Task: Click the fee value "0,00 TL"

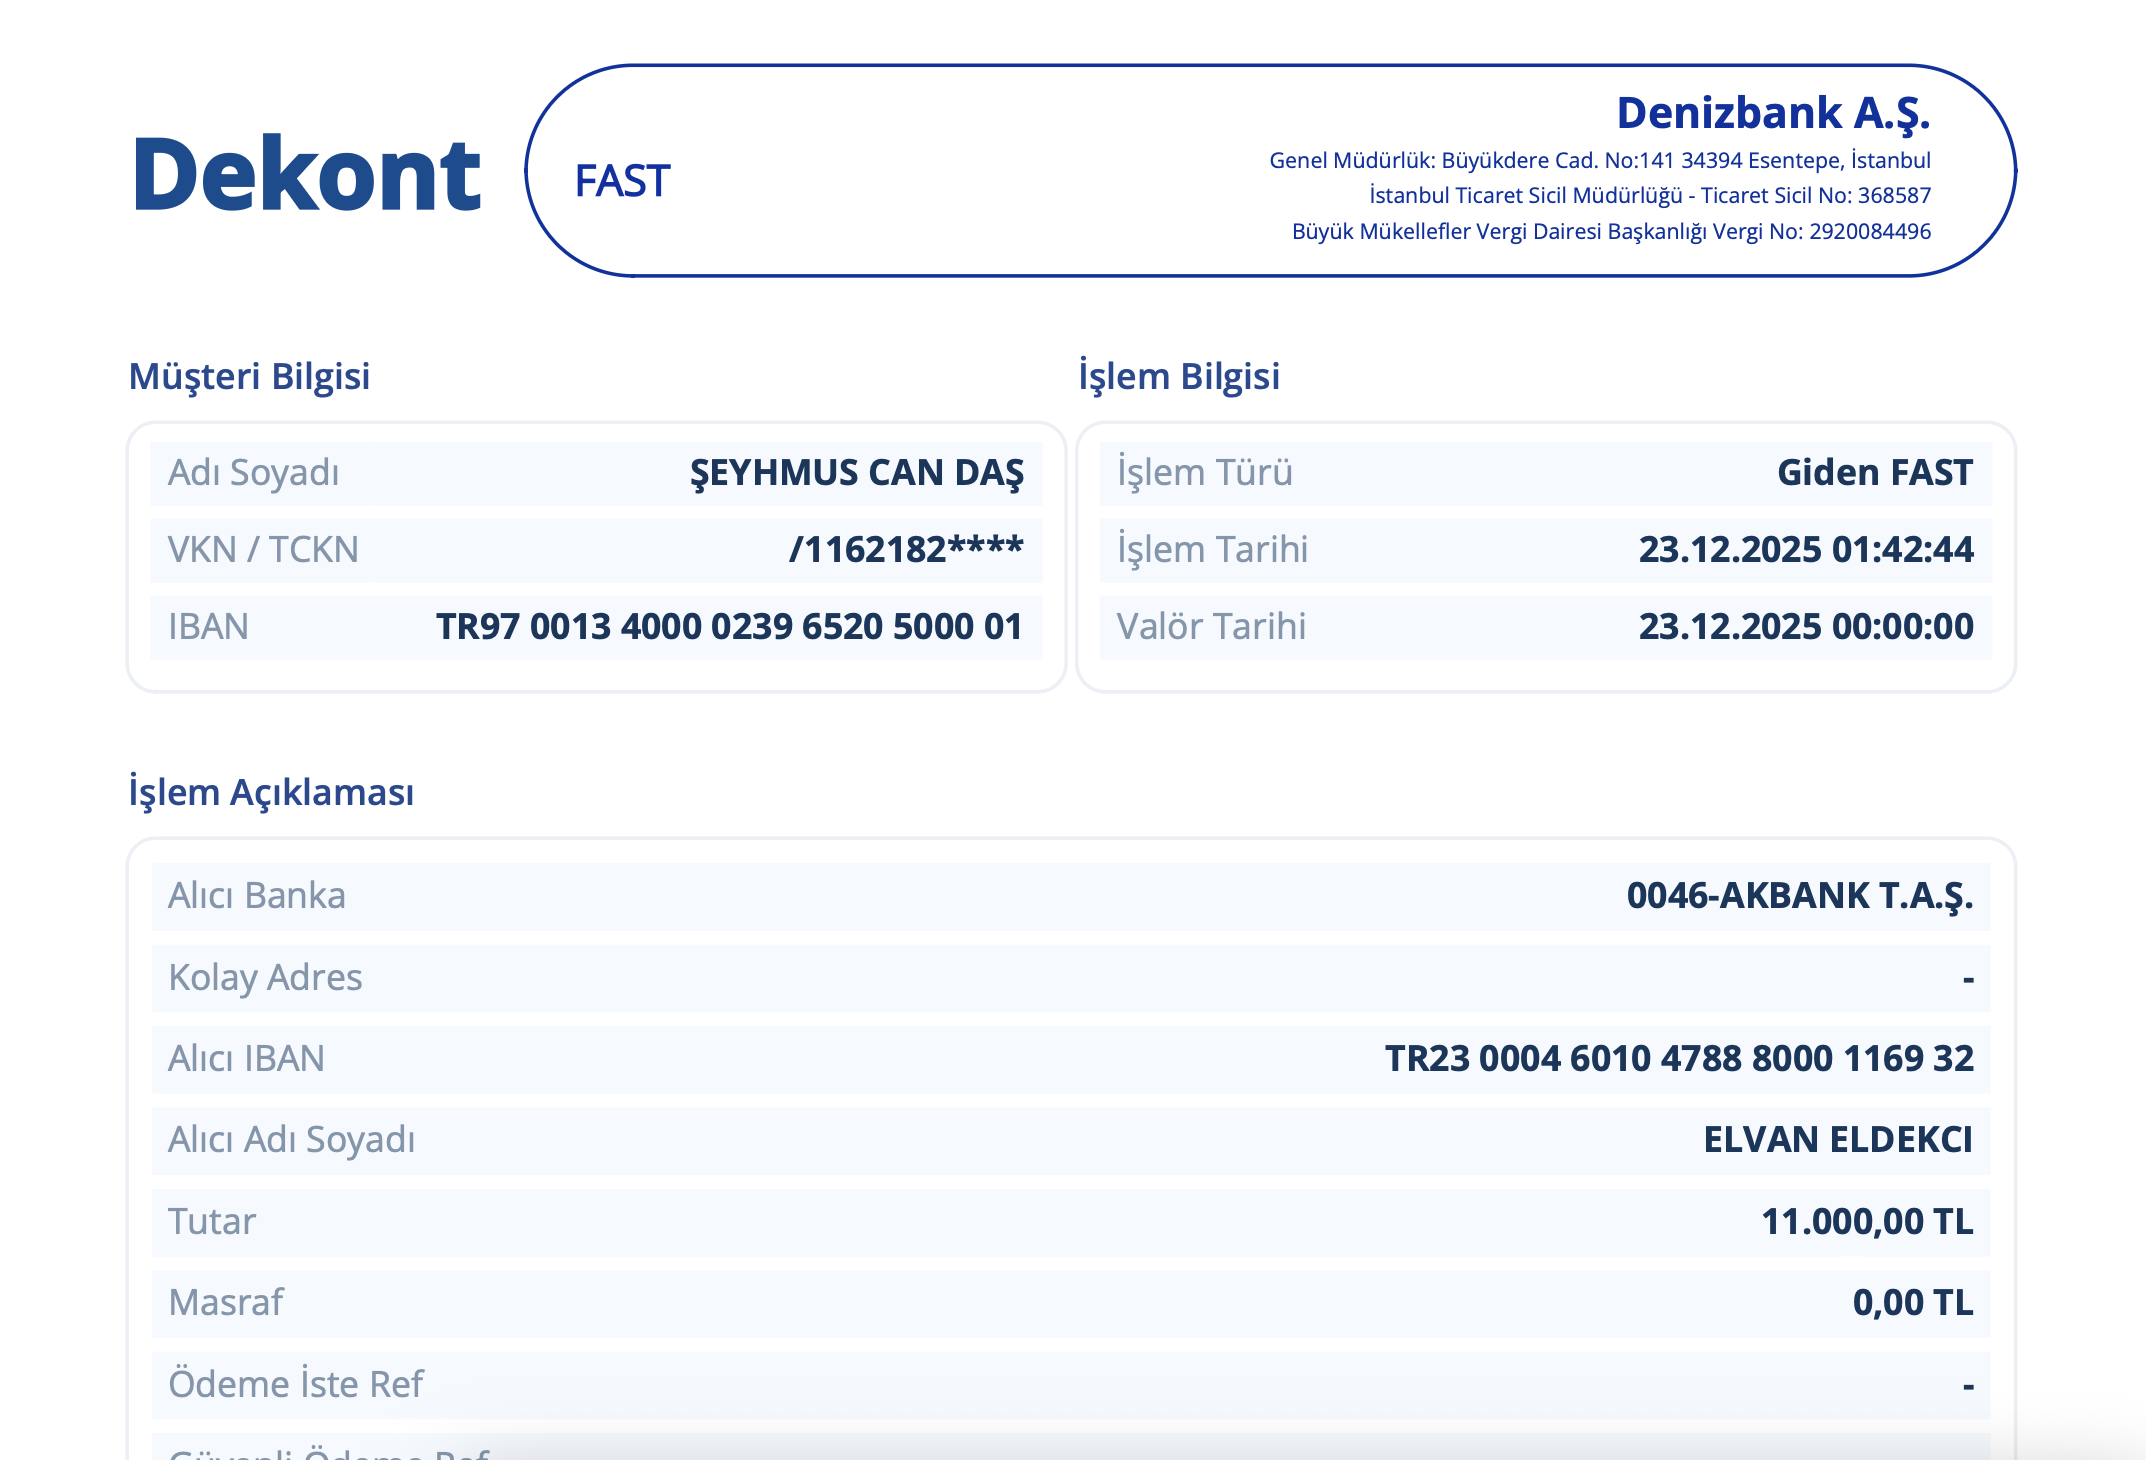Action: [1913, 1303]
